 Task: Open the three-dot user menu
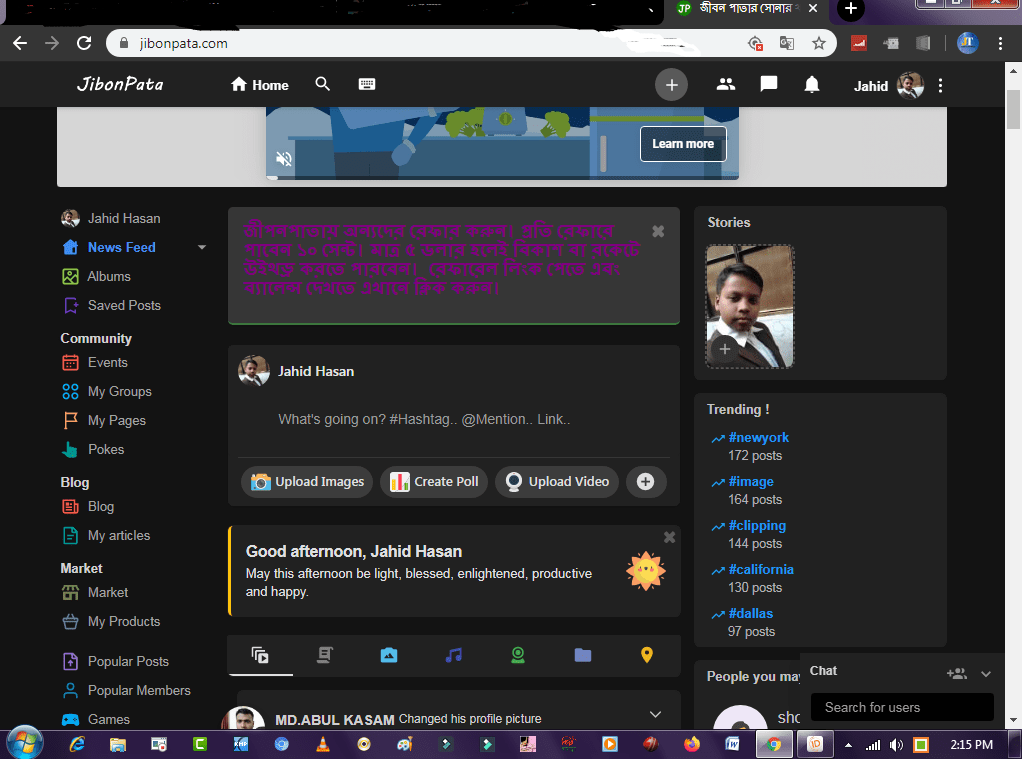[940, 86]
